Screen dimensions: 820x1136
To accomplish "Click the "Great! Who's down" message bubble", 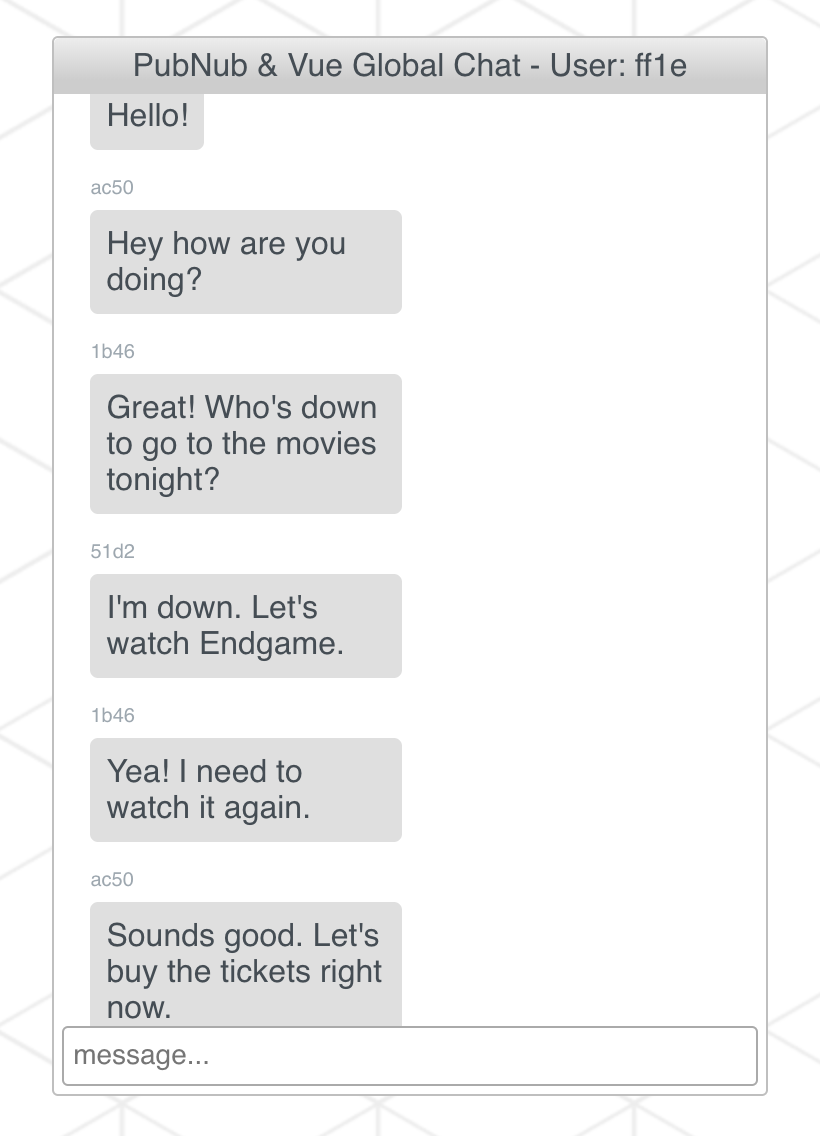I will pos(245,443).
